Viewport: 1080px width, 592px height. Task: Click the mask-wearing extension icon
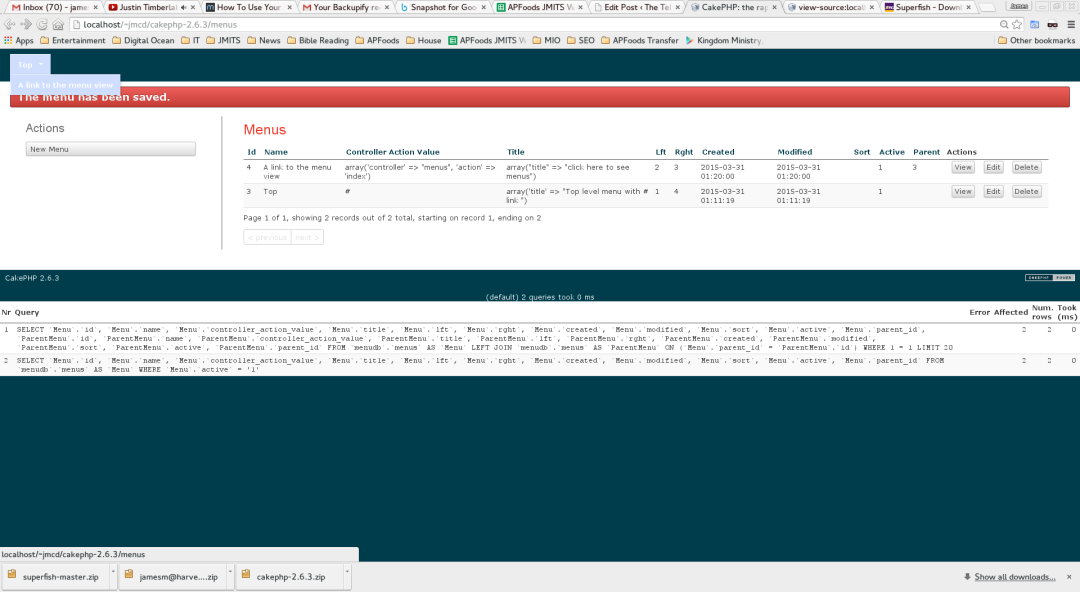click(1053, 24)
